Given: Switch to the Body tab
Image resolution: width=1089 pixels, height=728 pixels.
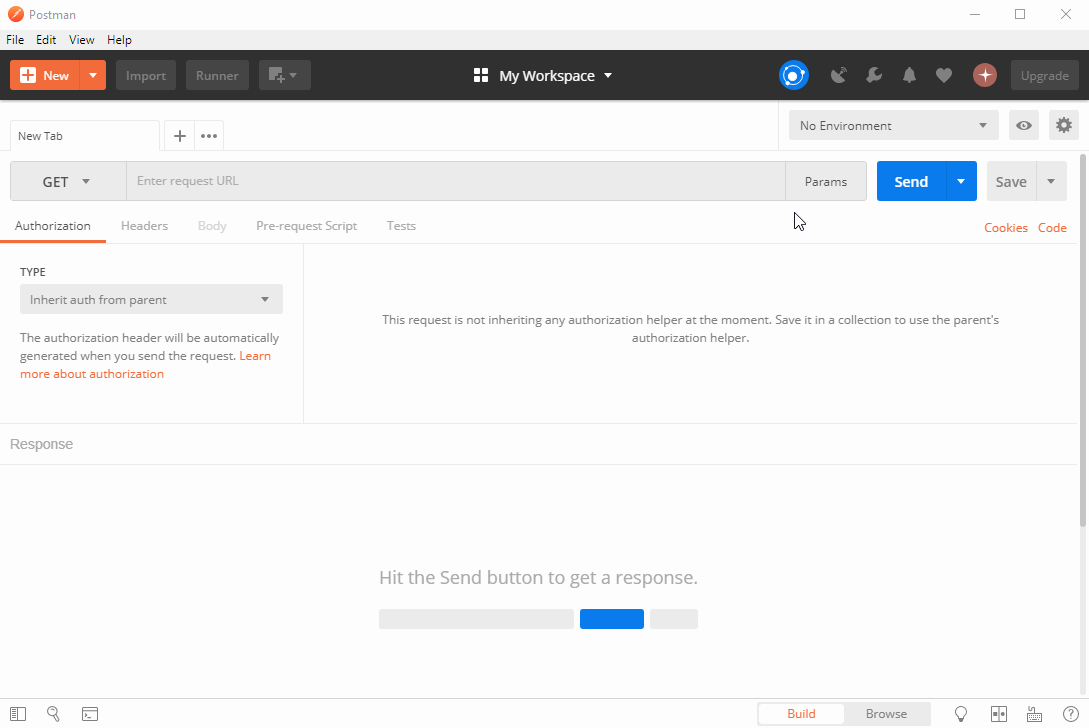Looking at the screenshot, I should pos(212,226).
